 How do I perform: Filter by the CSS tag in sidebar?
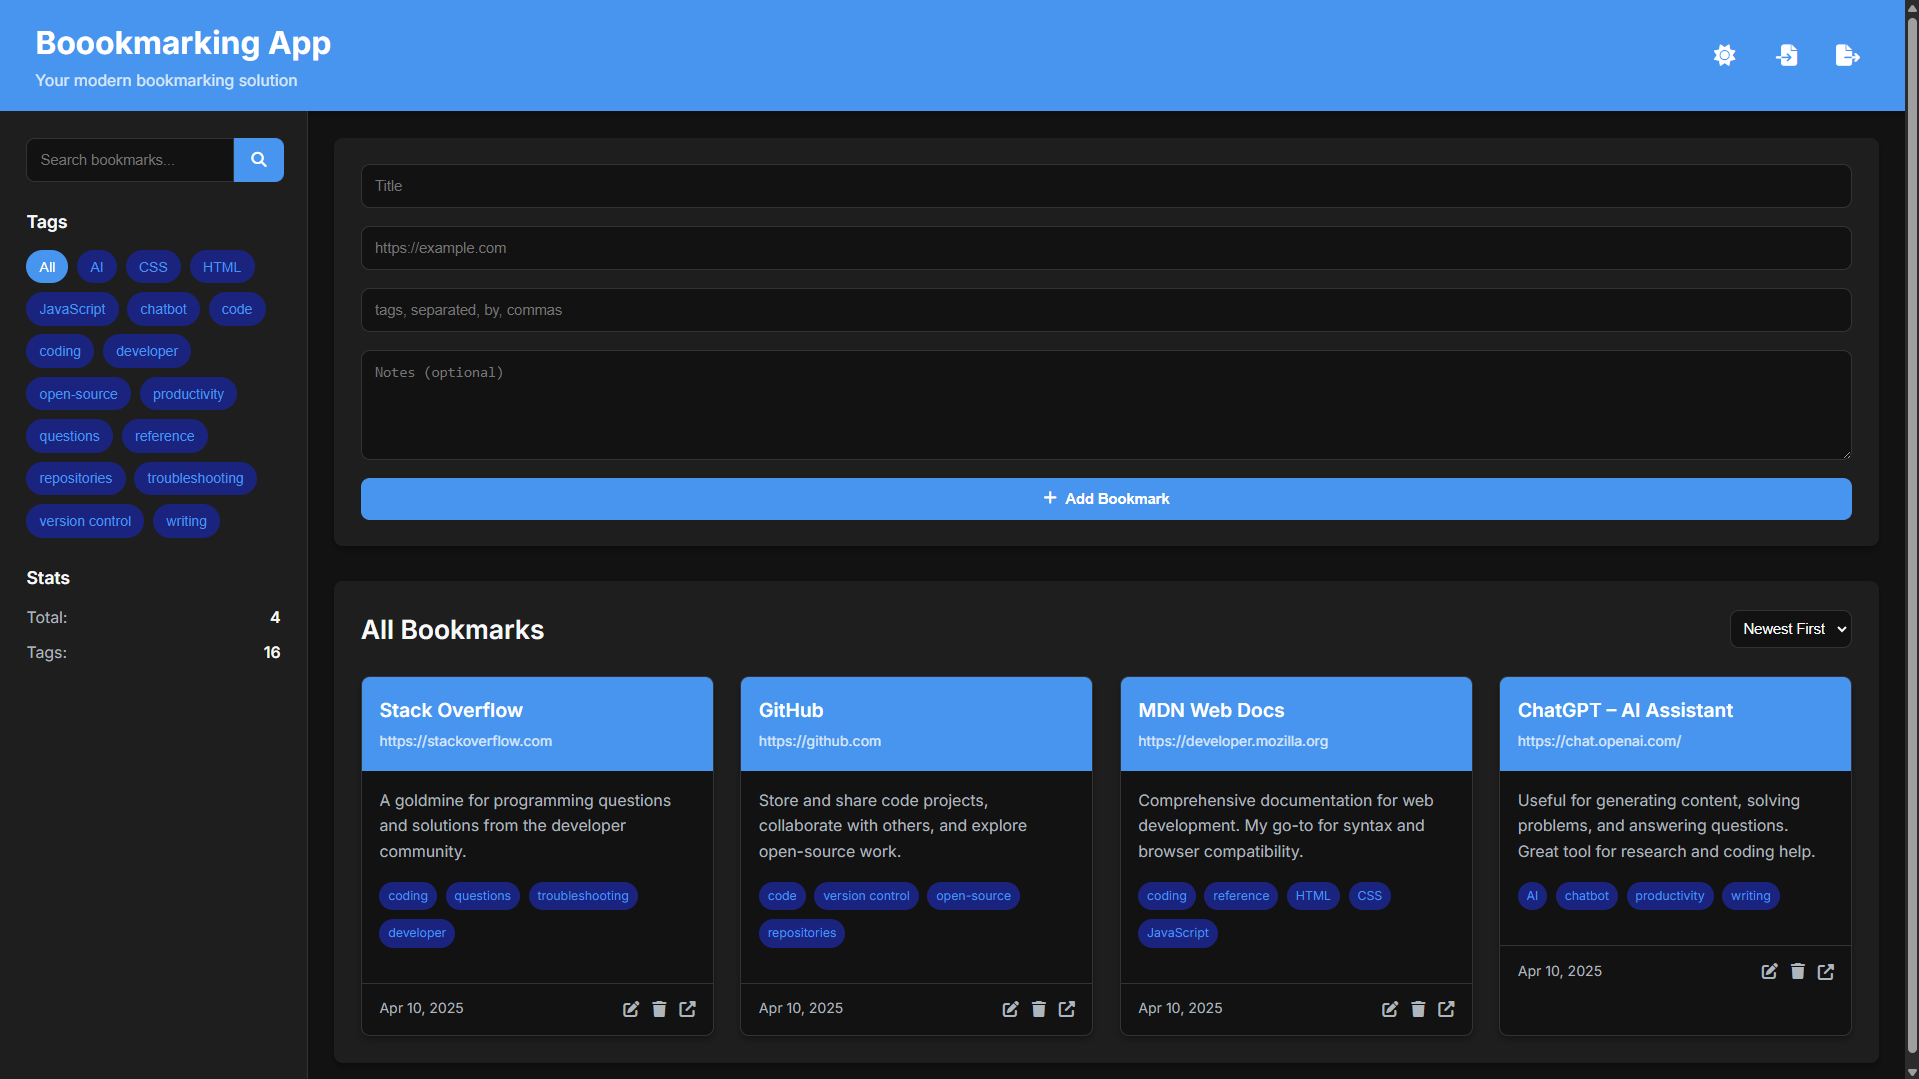(x=153, y=267)
